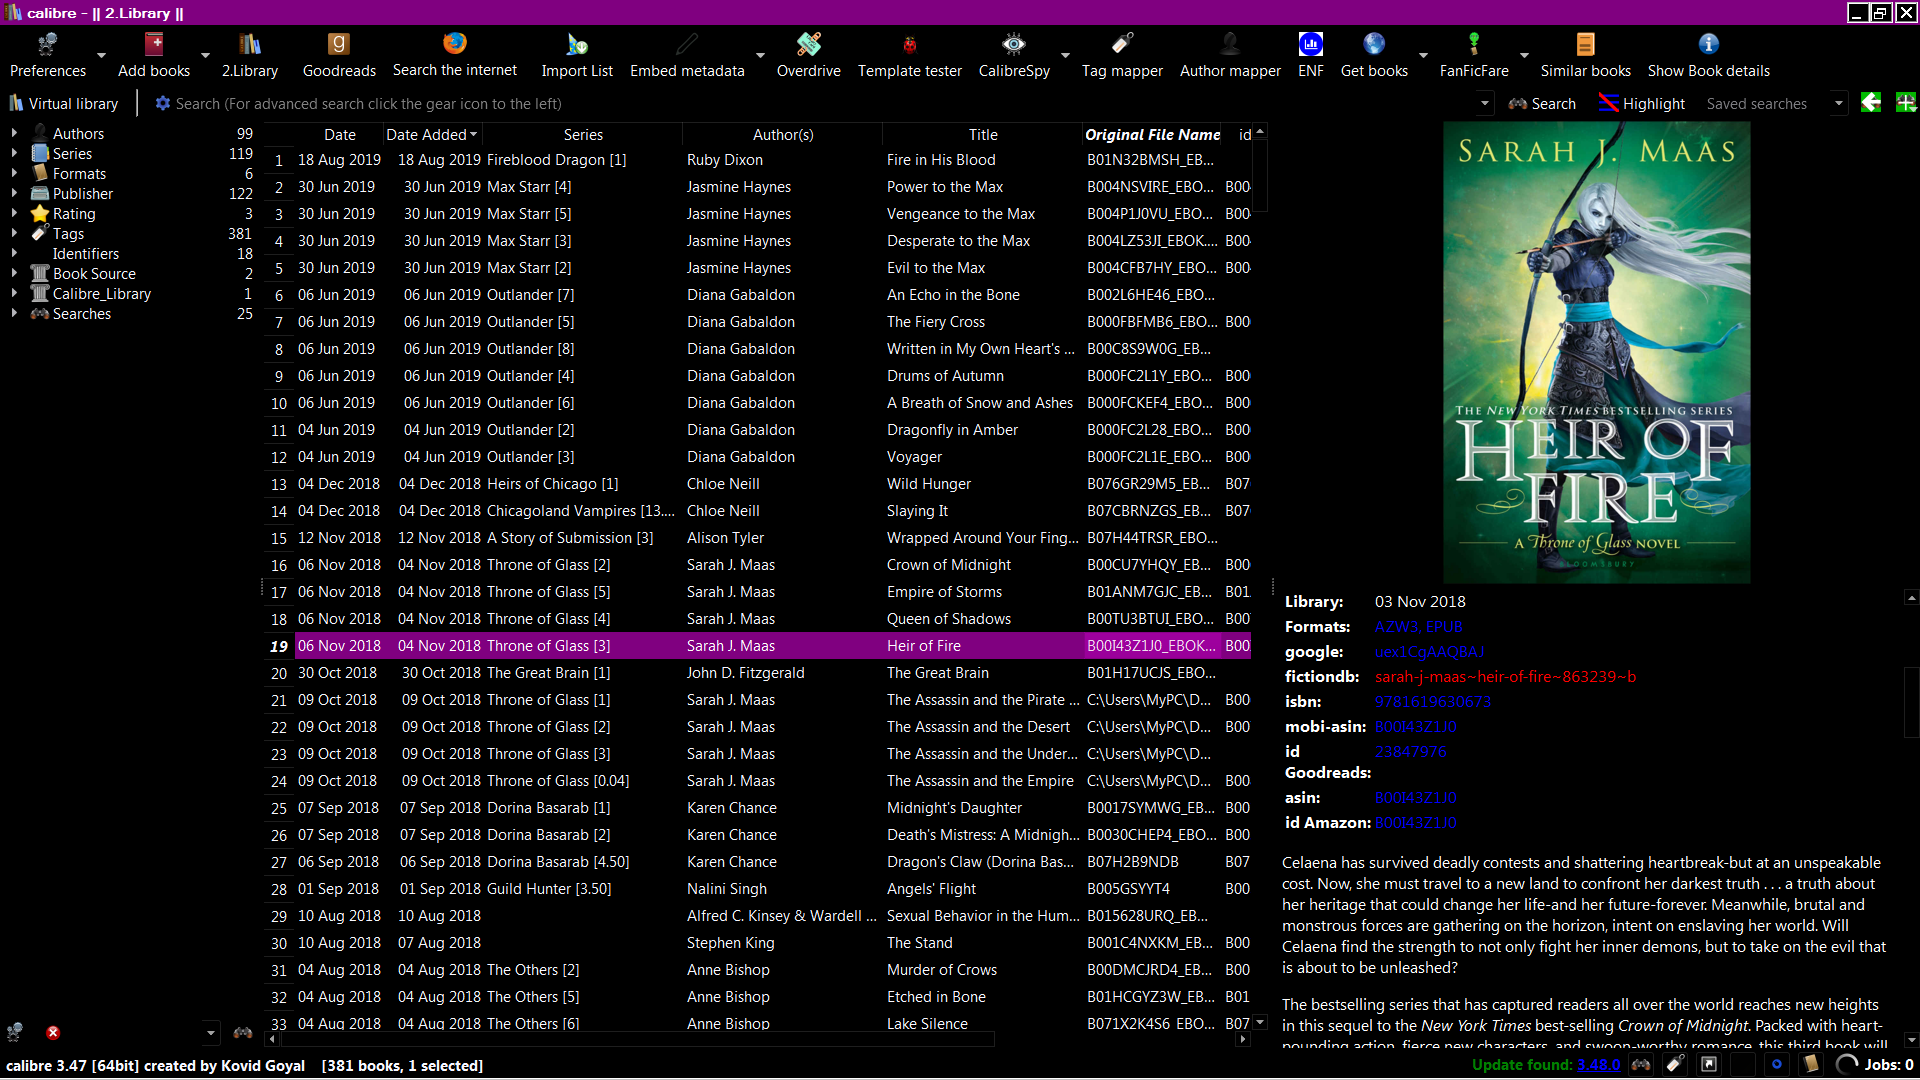Click the Heir of Fire cover image
1920x1080 pixels.
[1596, 353]
